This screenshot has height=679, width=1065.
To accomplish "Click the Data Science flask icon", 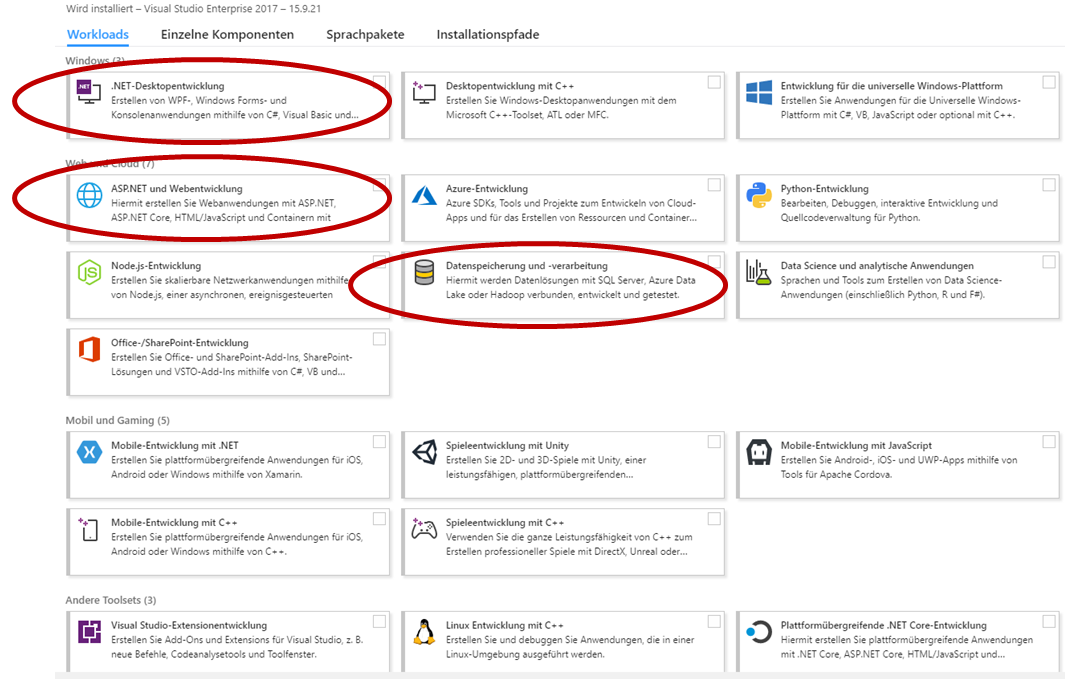I will point(759,272).
